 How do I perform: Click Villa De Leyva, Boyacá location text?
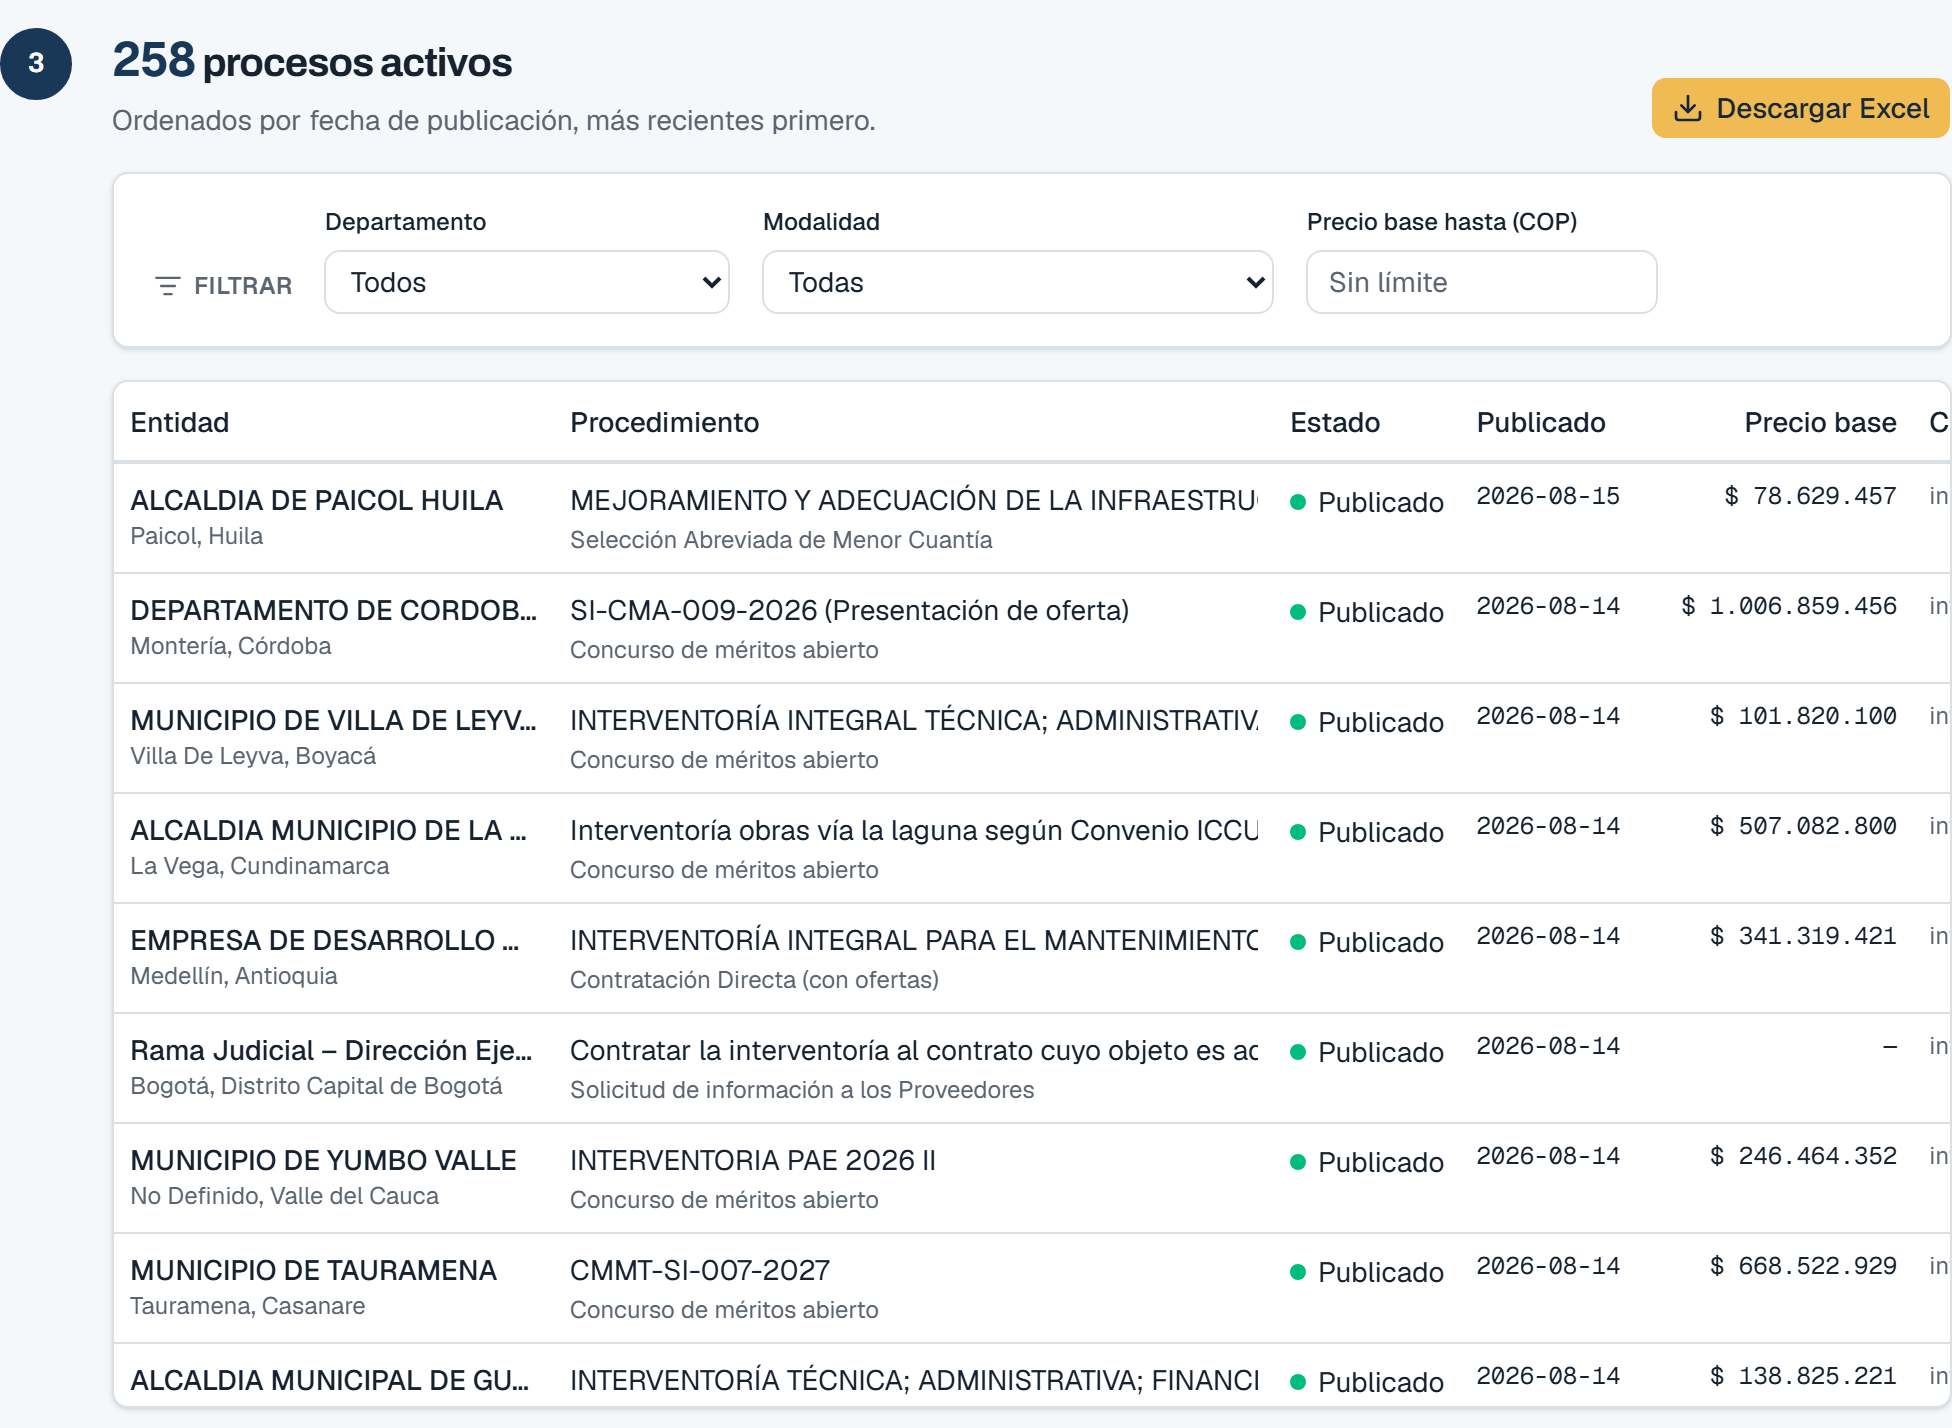(x=253, y=756)
